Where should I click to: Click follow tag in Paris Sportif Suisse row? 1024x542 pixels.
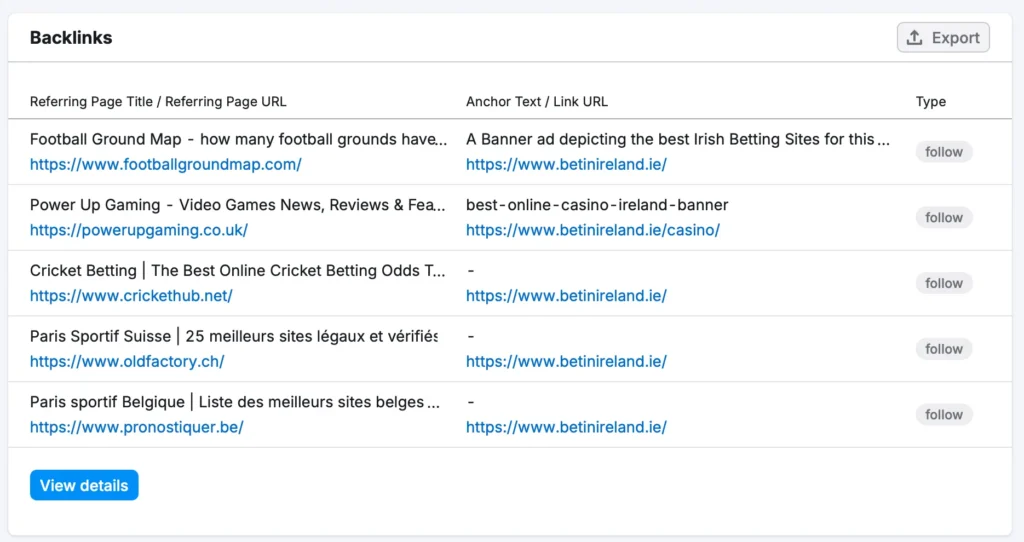point(944,349)
